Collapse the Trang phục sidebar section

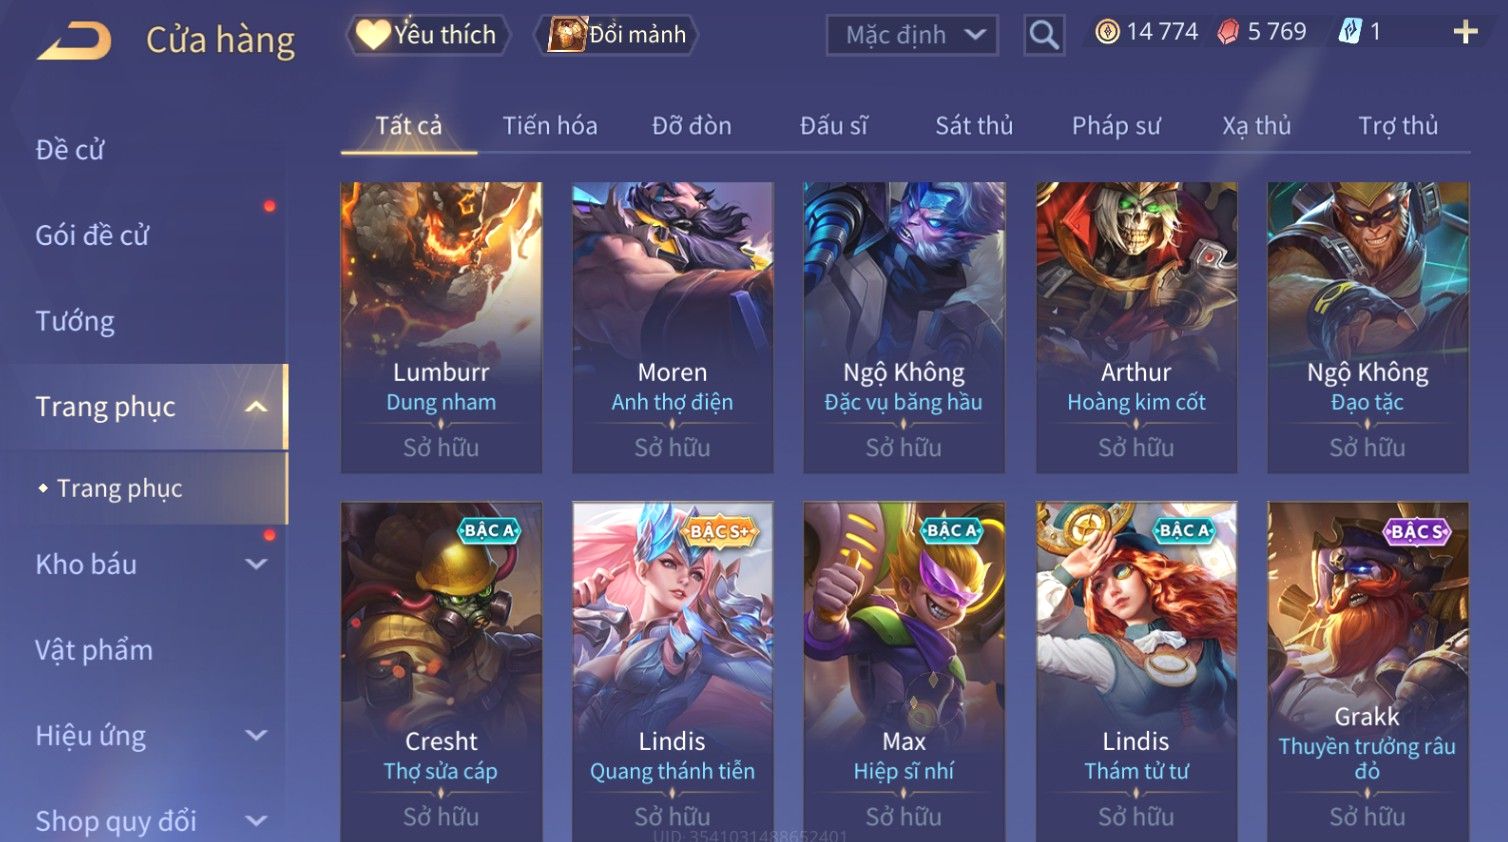pos(256,407)
